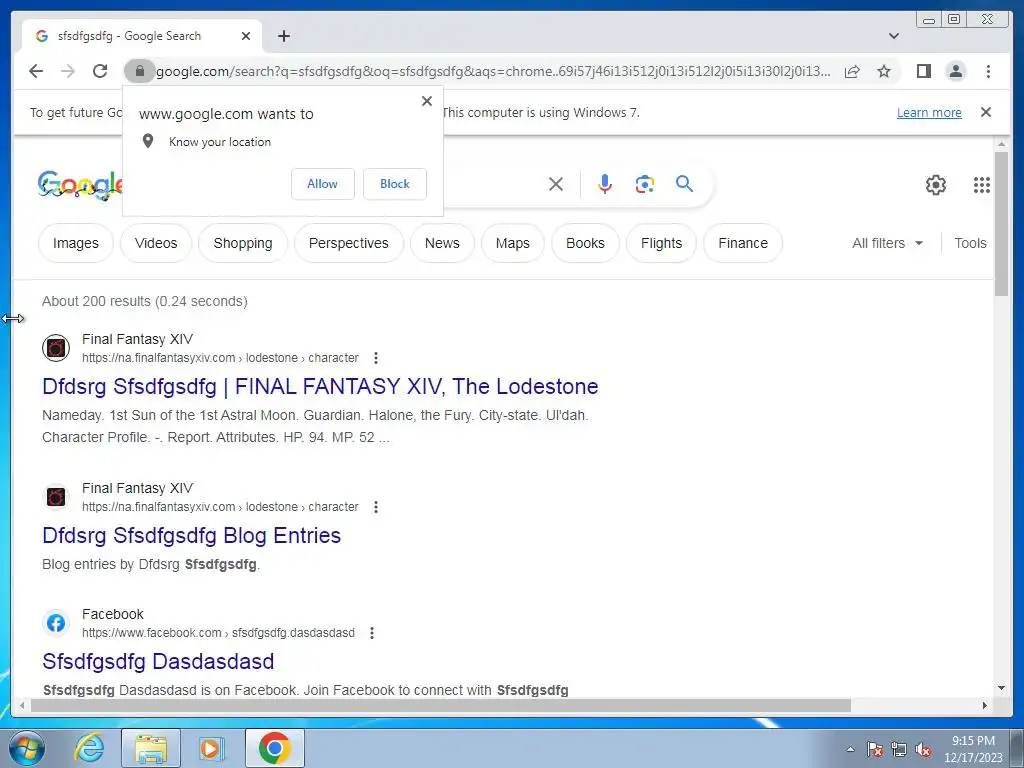The height and width of the screenshot is (768, 1024).
Task: Open Sfsdfgsdfg Dasdasdasd Facebook result
Action: [x=158, y=662]
